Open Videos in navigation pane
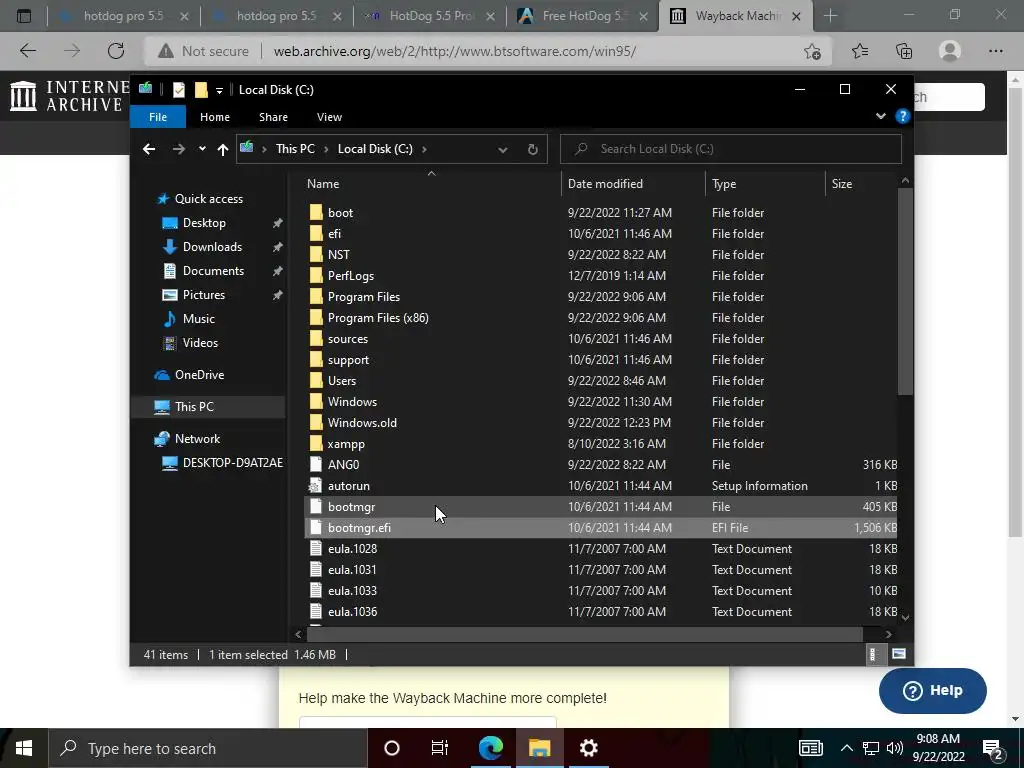The width and height of the screenshot is (1024, 768). click(200, 343)
